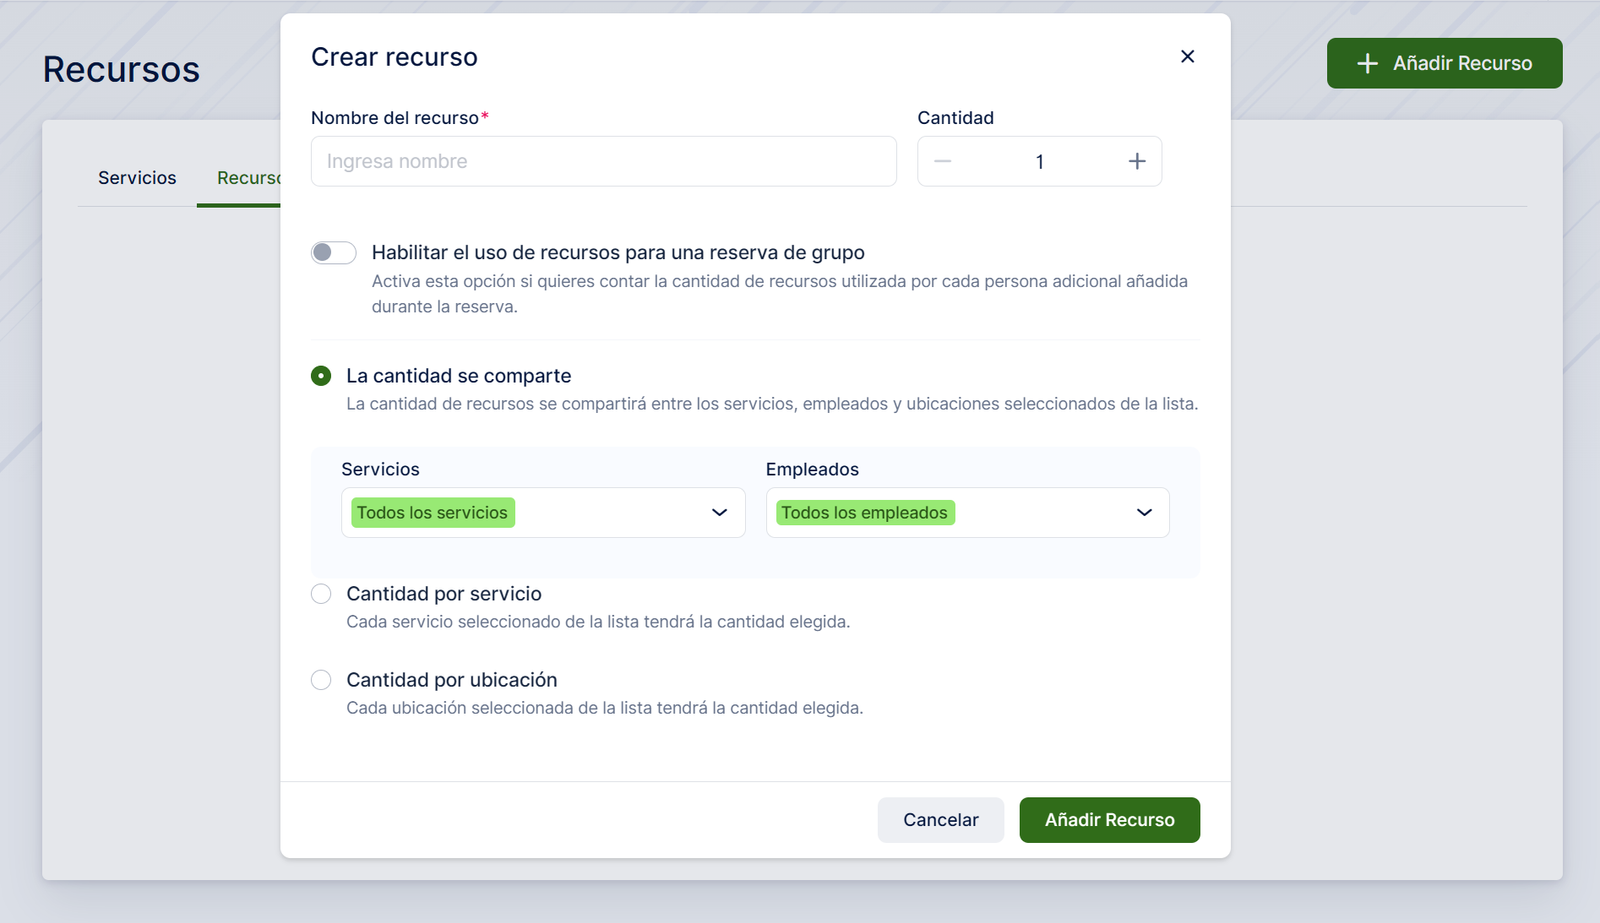Click the Todos los servicios tag
This screenshot has width=1600, height=923.
click(432, 513)
